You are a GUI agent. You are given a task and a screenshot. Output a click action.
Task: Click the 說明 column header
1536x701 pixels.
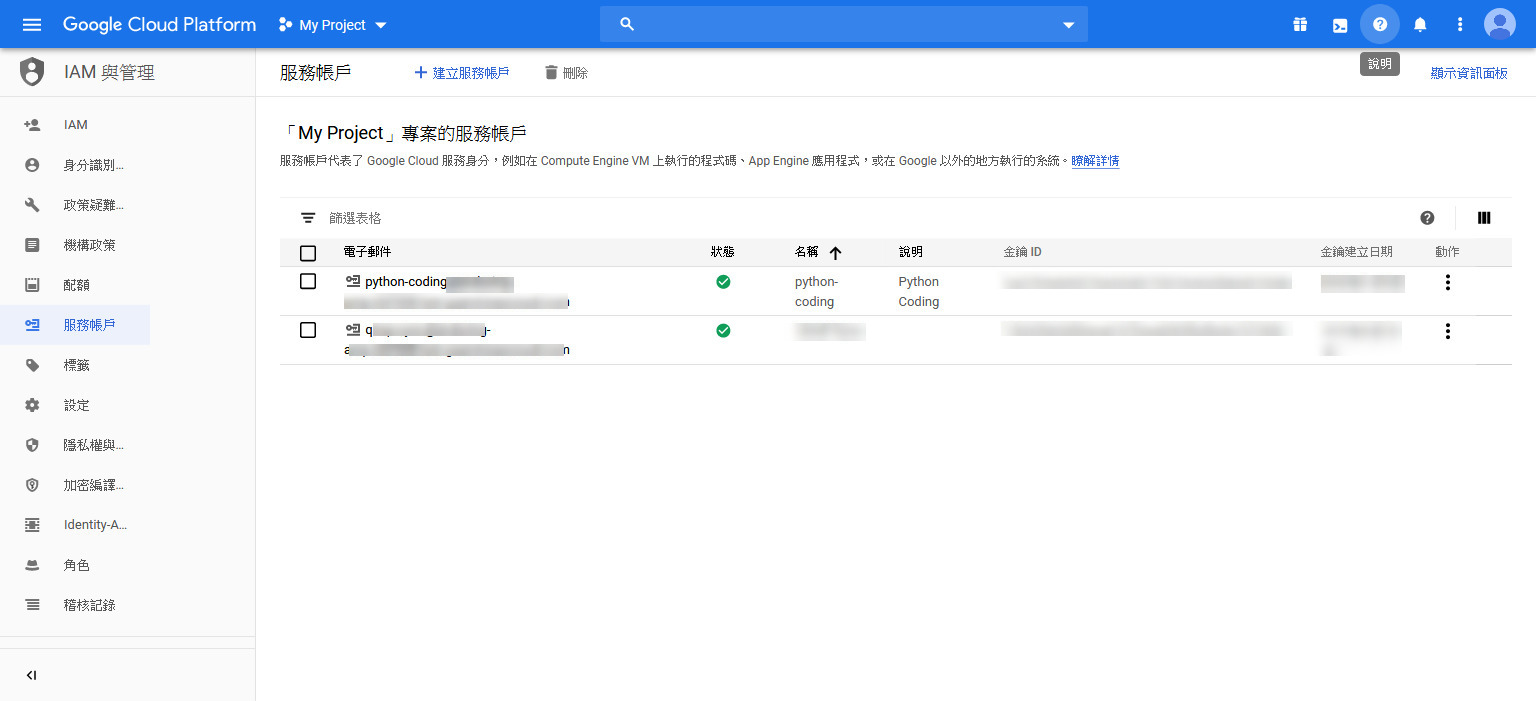point(910,252)
